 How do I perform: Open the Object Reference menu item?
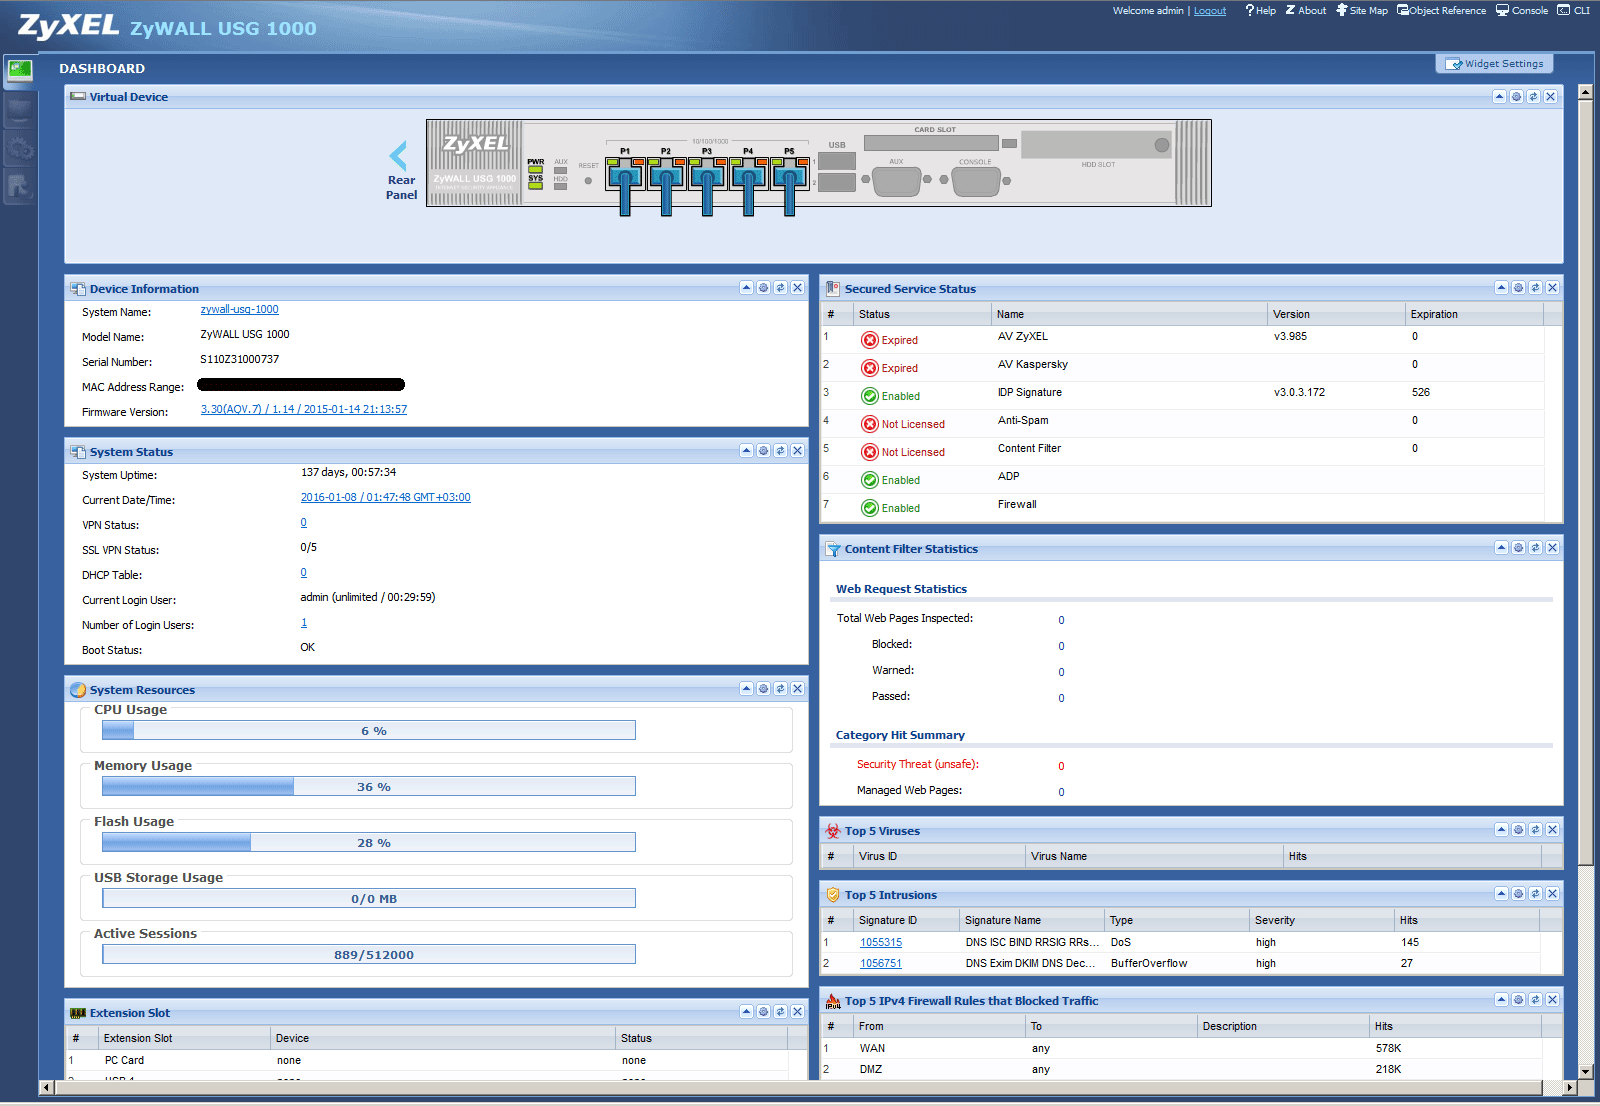click(x=1442, y=11)
